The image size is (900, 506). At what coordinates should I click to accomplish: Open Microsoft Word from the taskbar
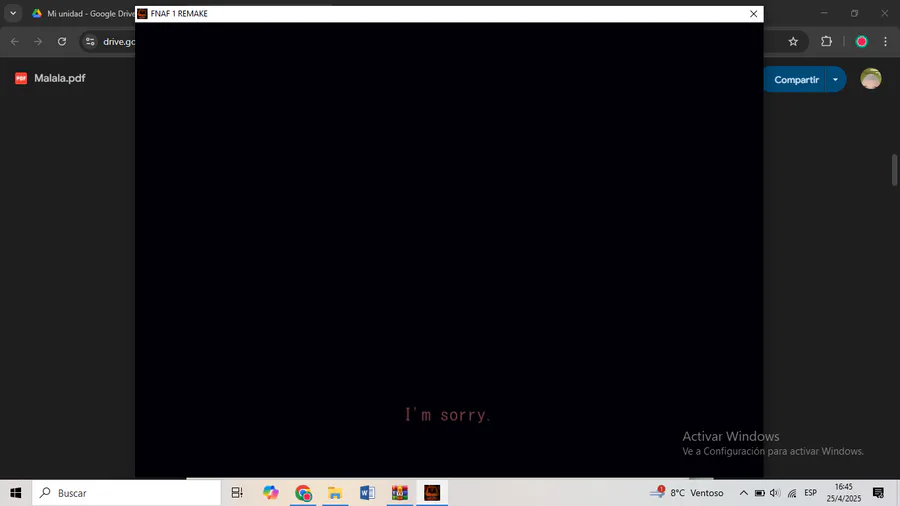tap(367, 493)
